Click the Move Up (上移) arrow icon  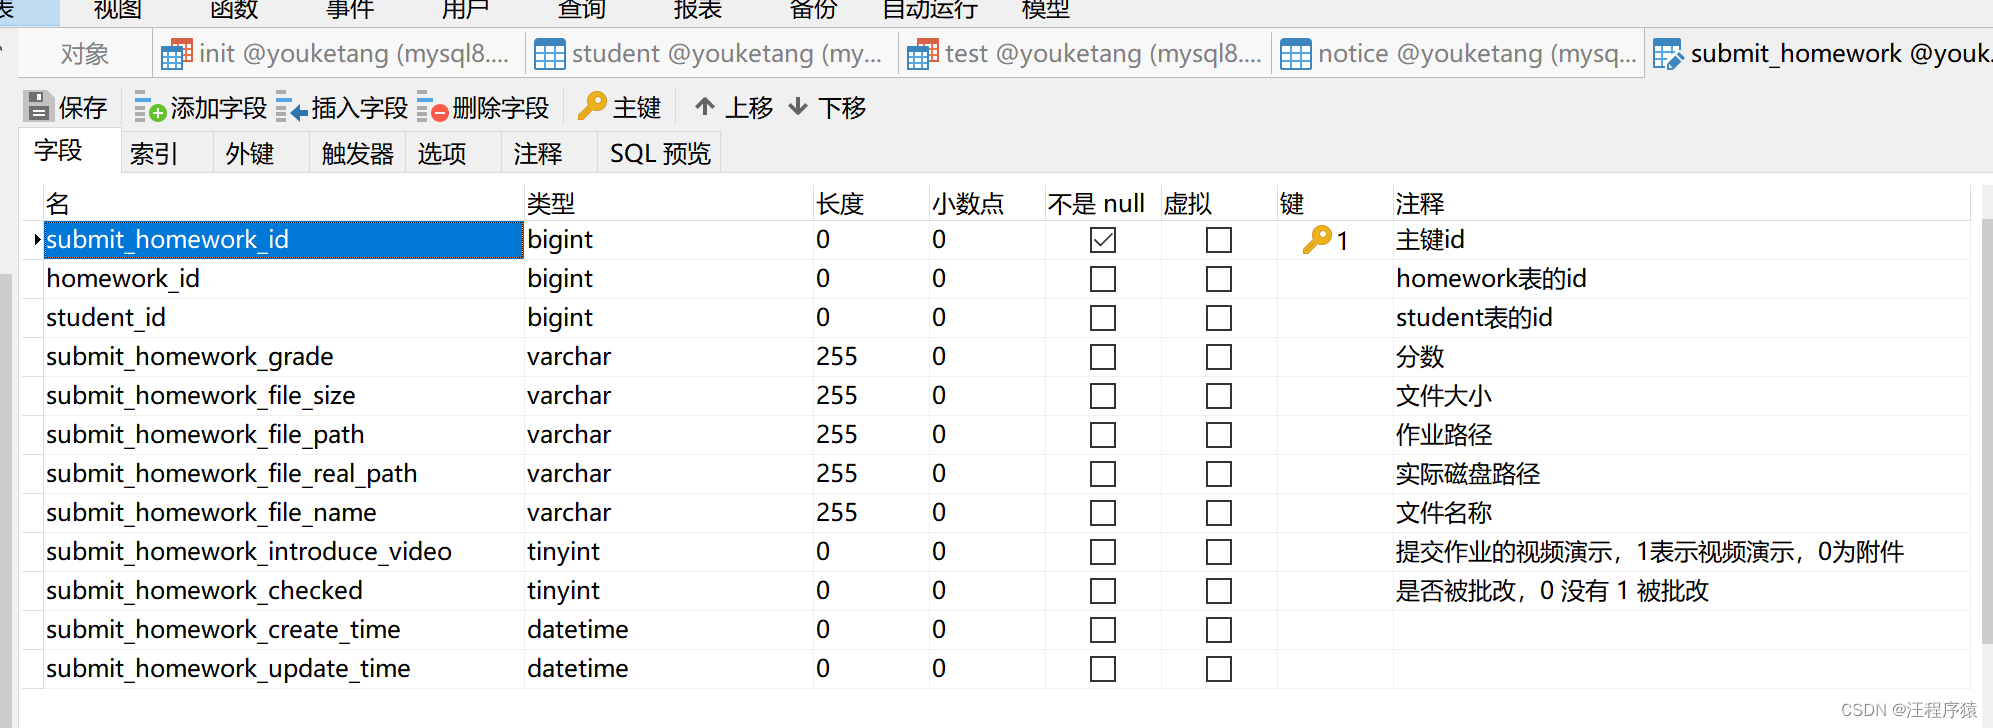[x=705, y=106]
